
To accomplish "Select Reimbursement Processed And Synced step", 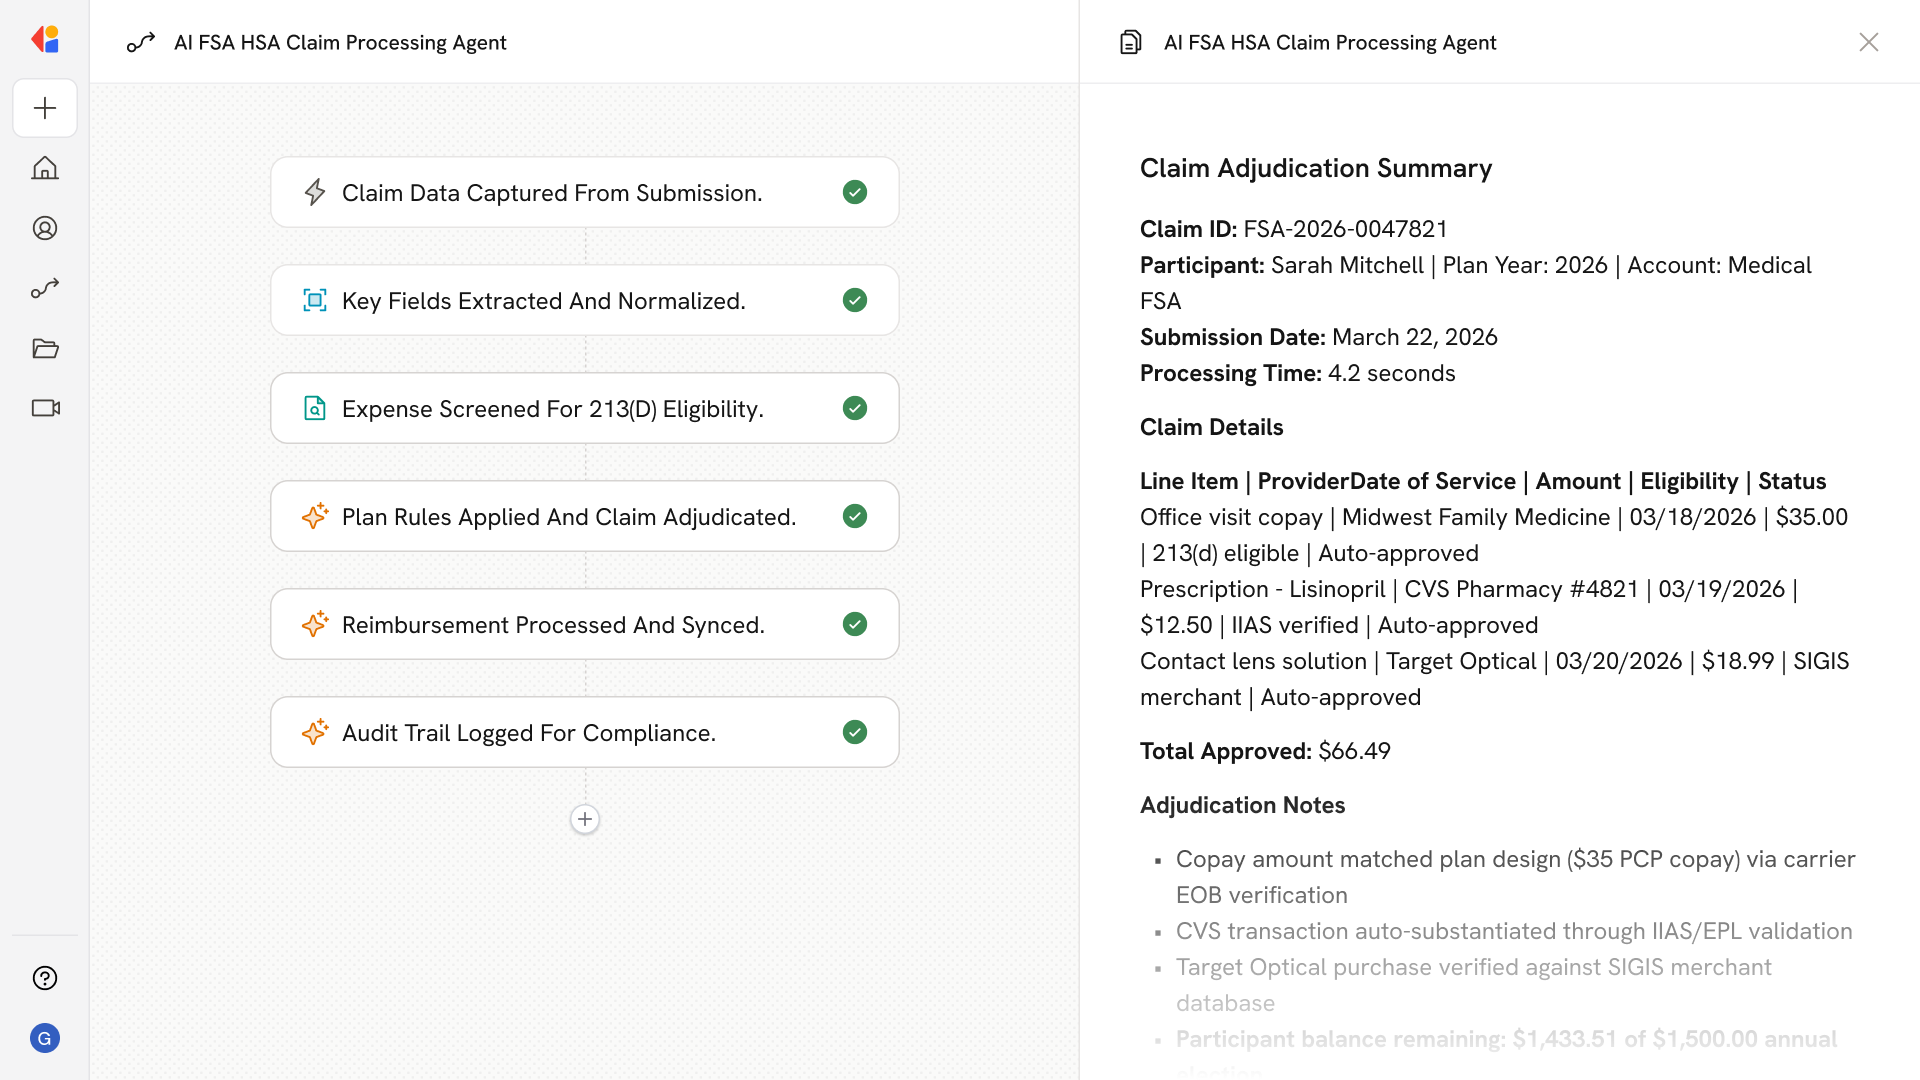I will [552, 625].
